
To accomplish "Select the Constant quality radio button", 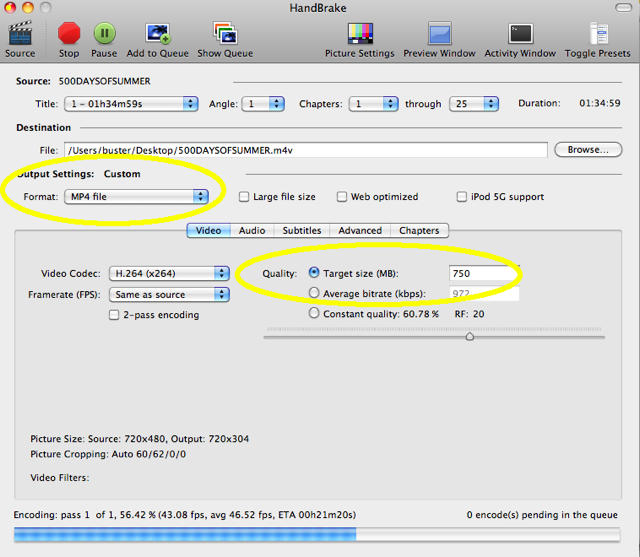I will [315, 313].
